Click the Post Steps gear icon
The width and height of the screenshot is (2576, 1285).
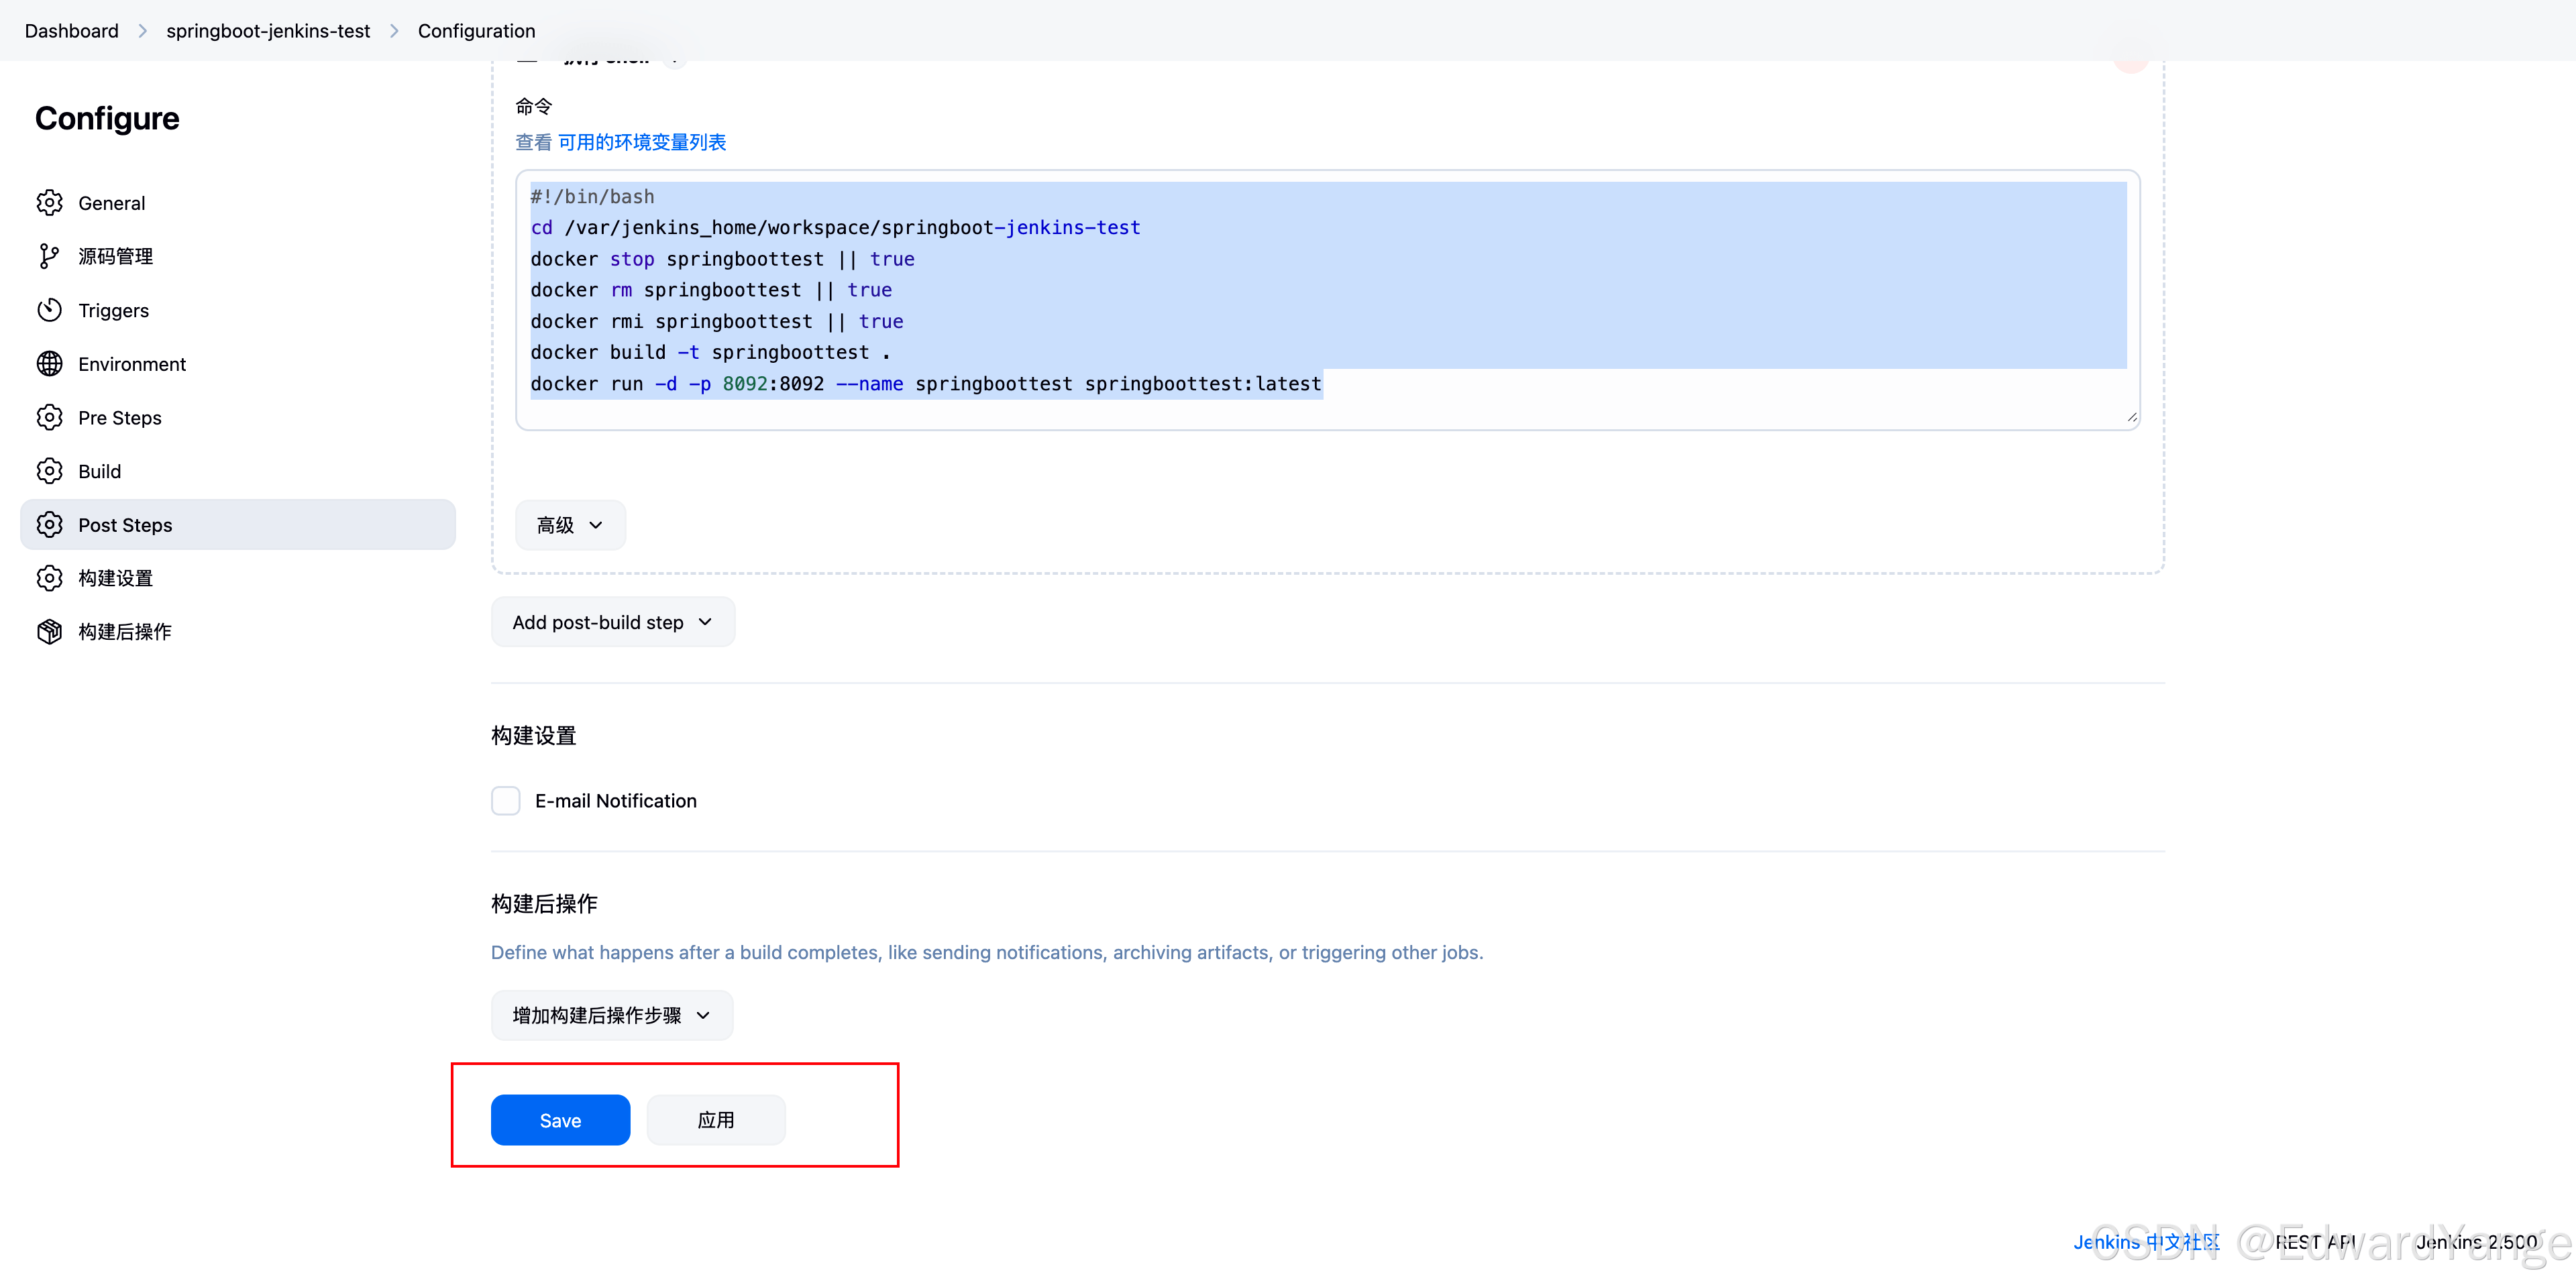pos(49,525)
